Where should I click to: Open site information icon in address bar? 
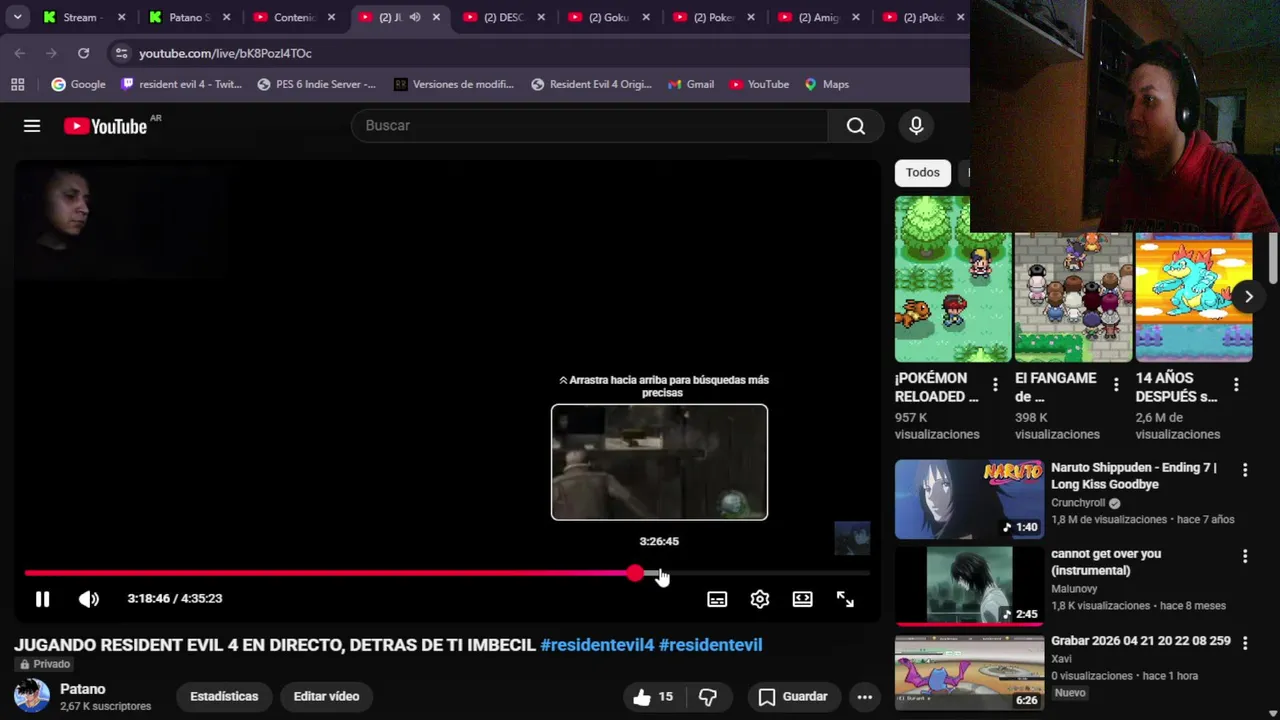pyautogui.click(x=121, y=53)
